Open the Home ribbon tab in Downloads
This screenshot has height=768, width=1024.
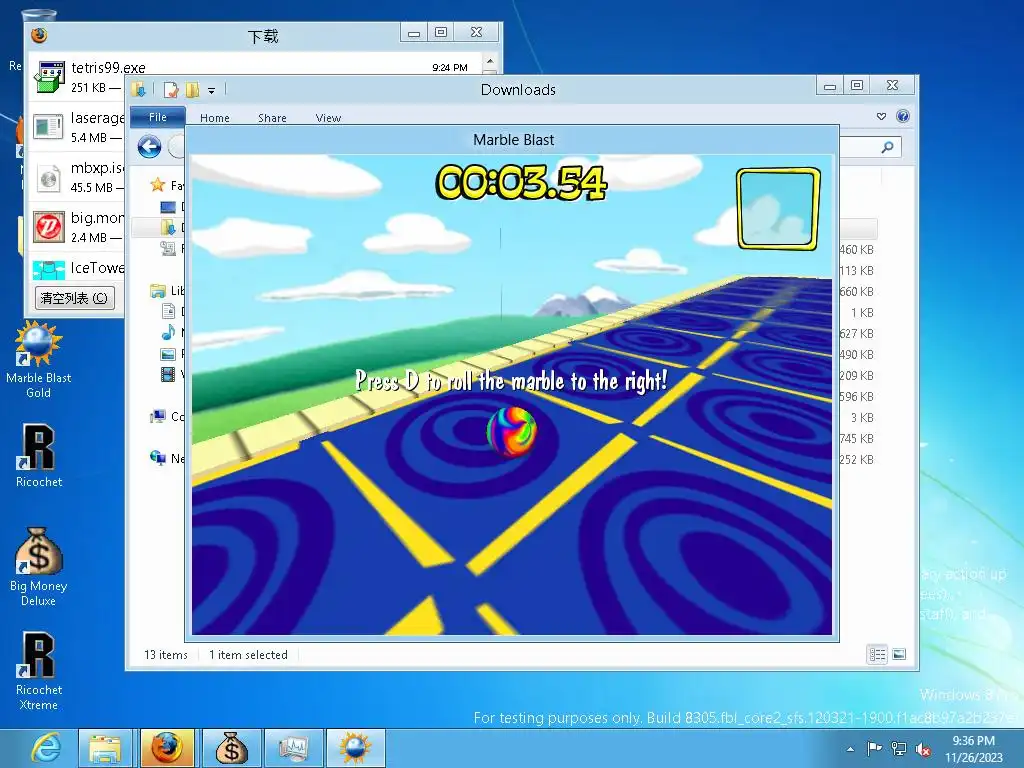[215, 118]
